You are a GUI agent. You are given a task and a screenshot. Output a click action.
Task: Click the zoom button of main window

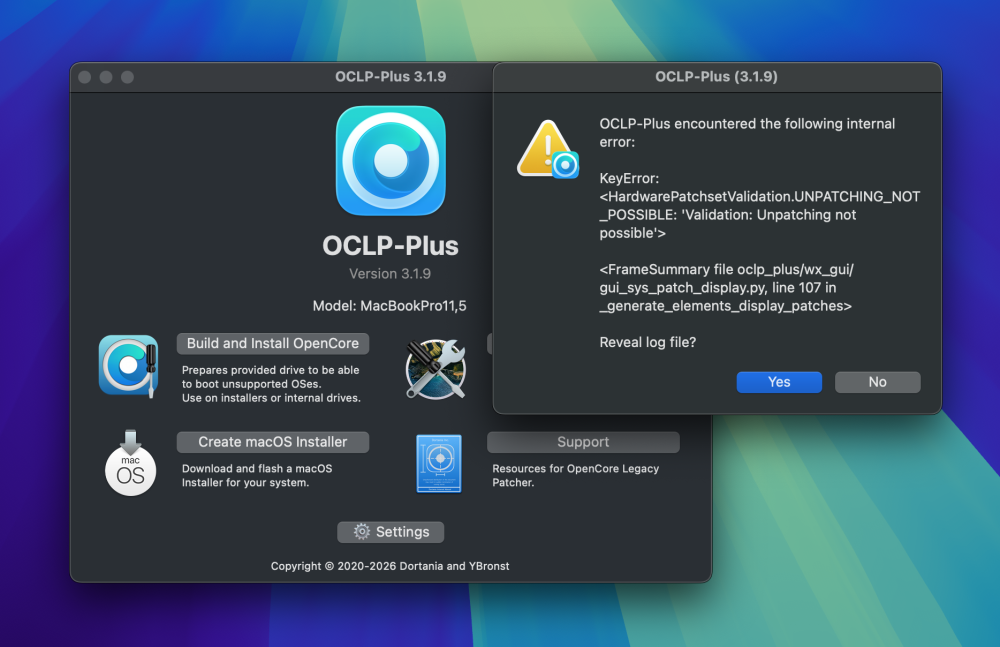(128, 77)
